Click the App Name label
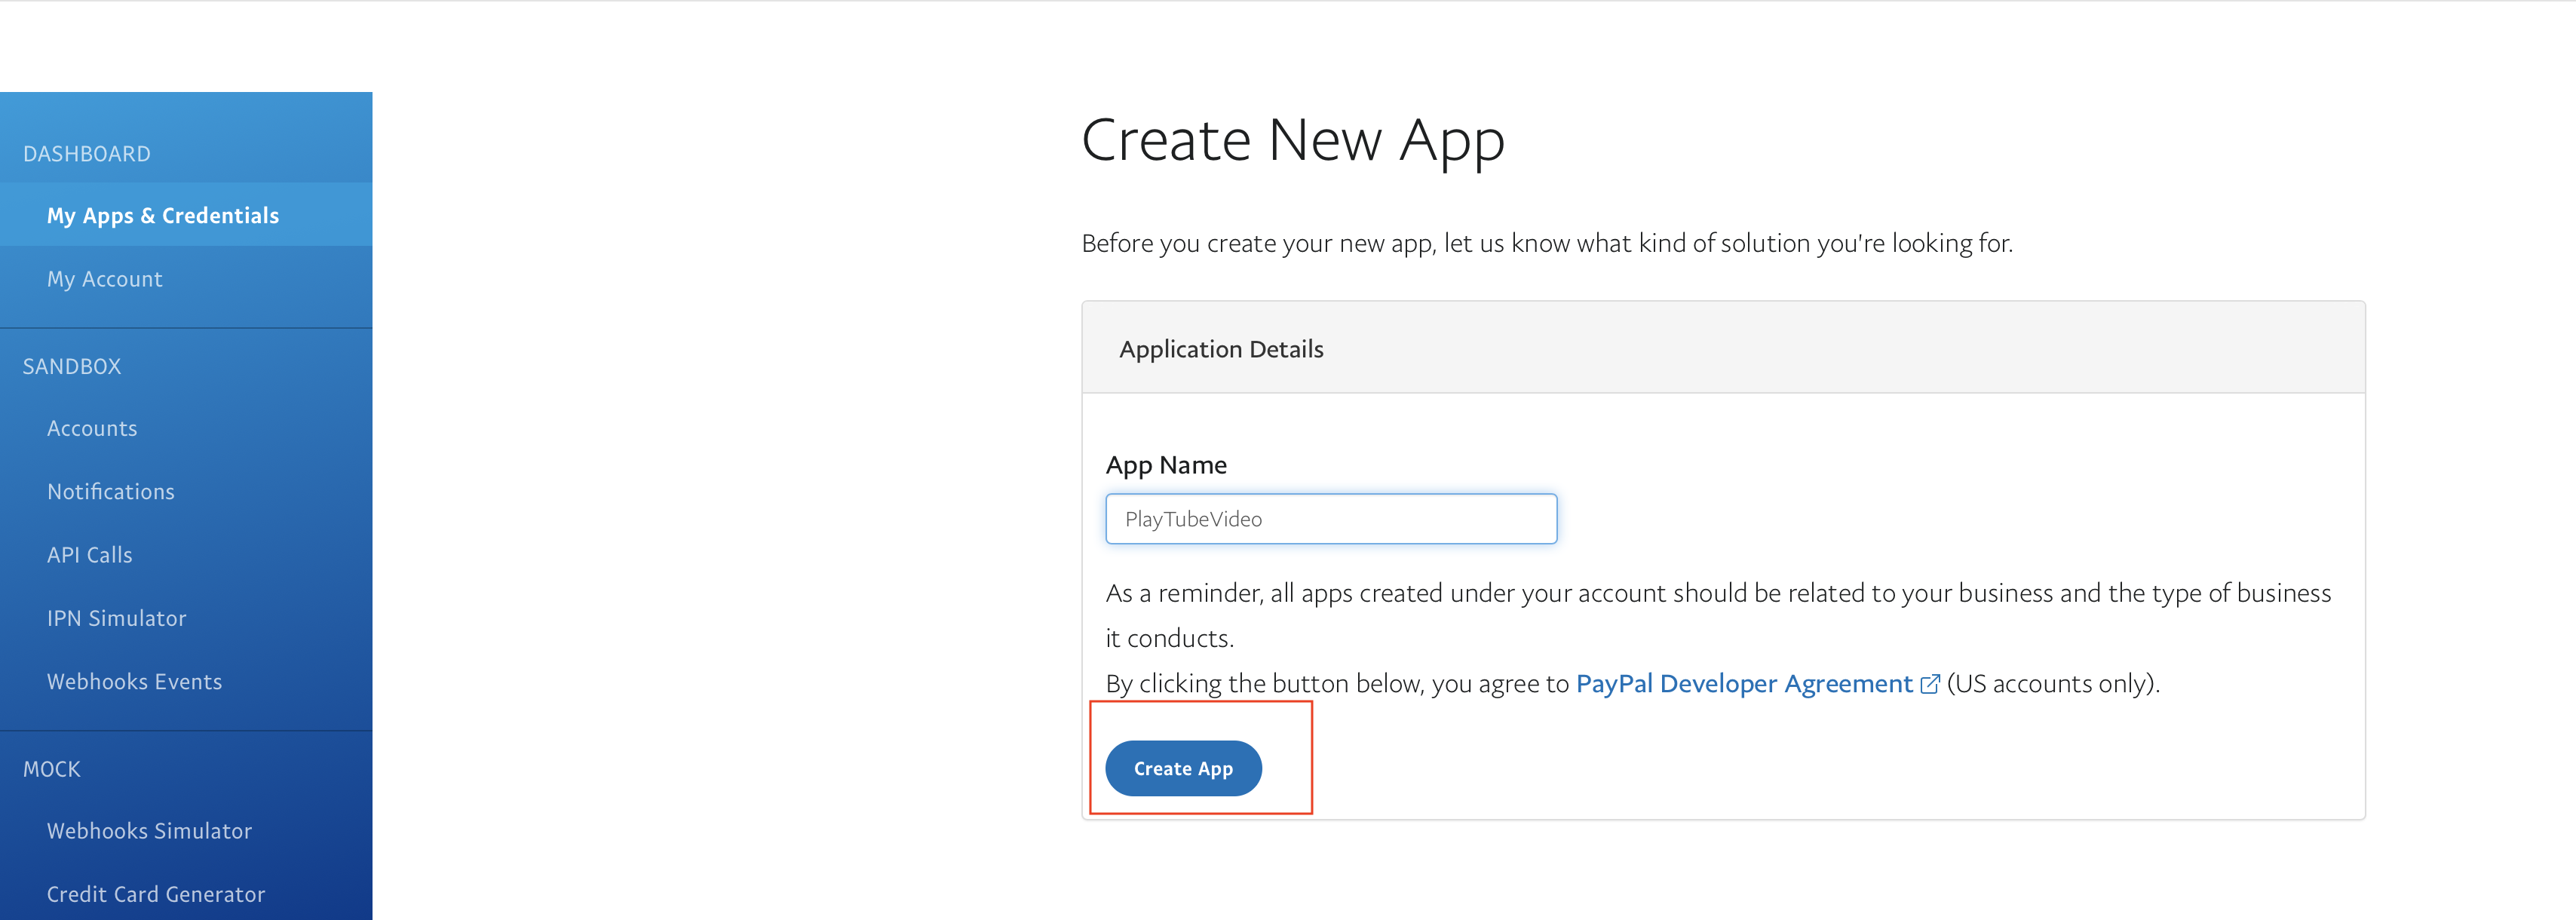The height and width of the screenshot is (920, 2576). click(1166, 465)
